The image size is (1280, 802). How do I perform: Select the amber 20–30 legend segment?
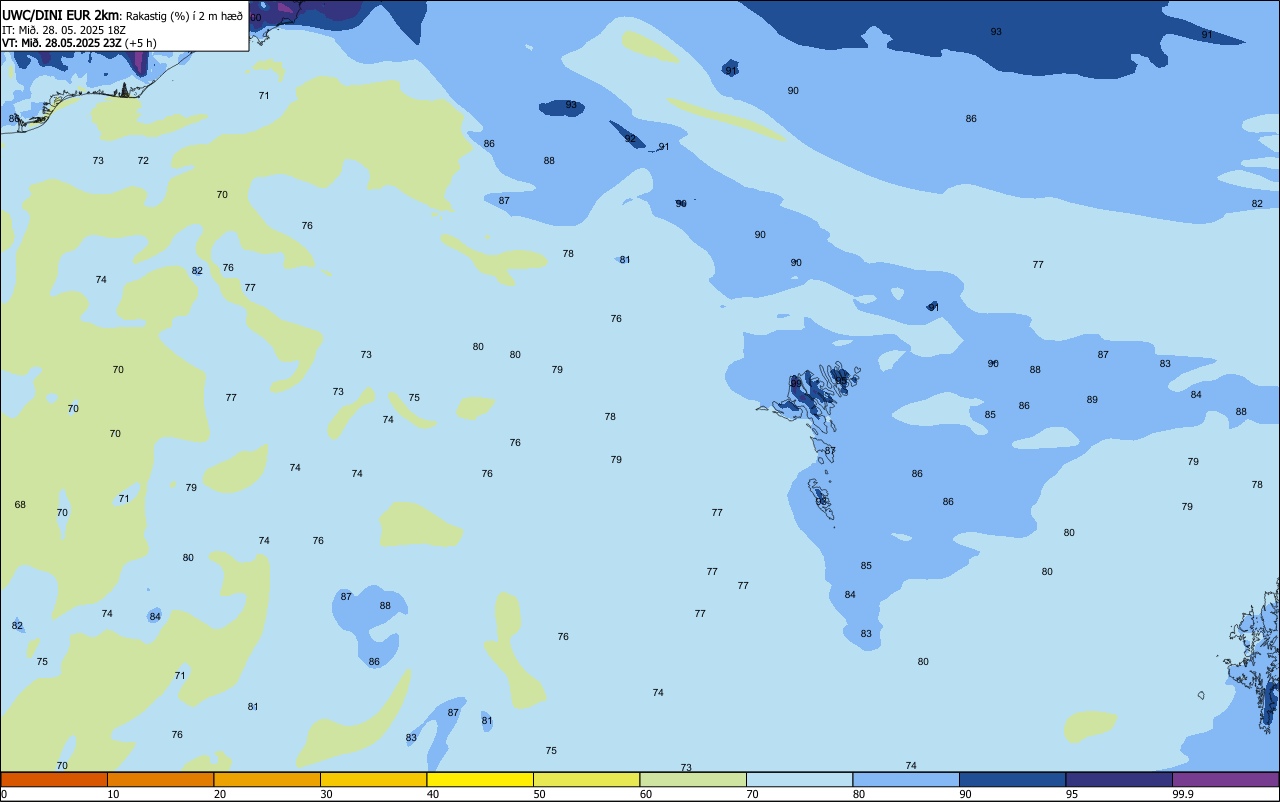click(x=267, y=779)
